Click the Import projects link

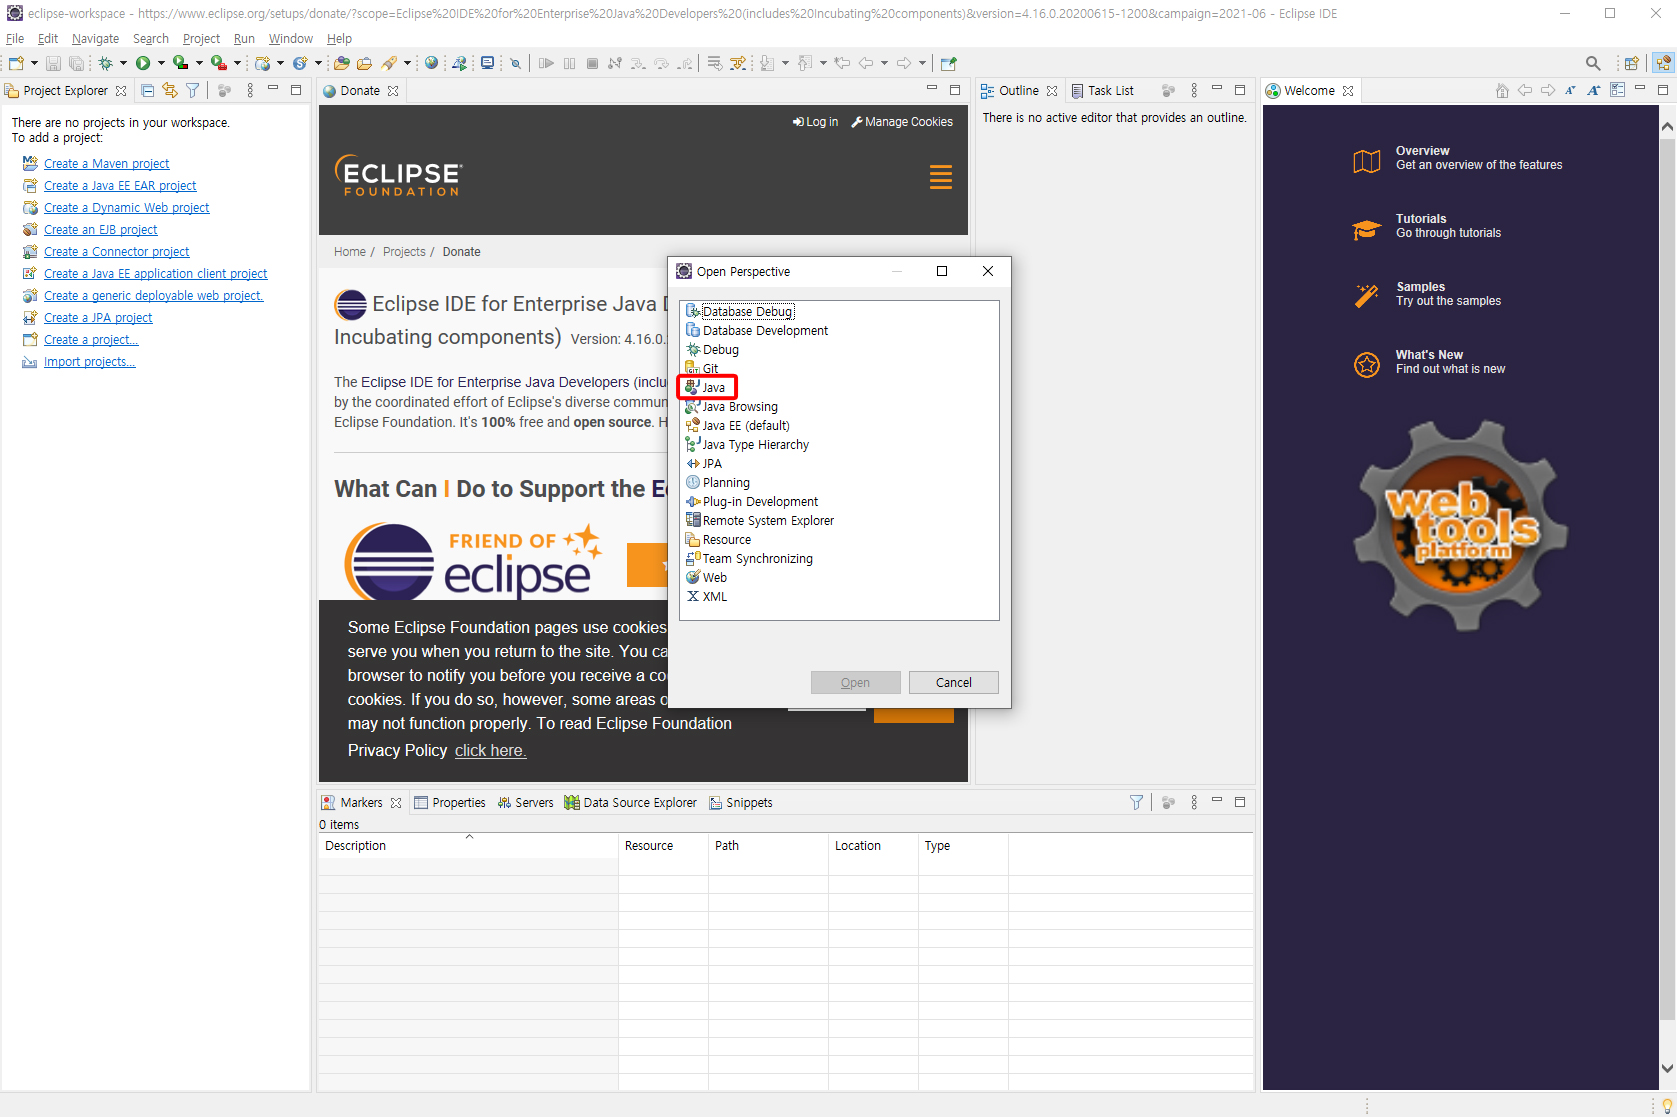89,361
